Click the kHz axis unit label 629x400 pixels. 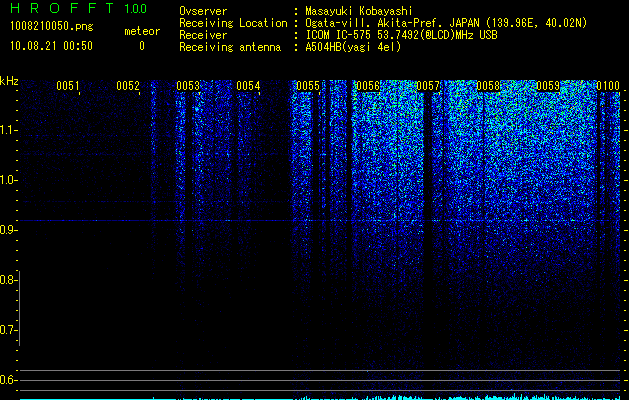point(9,81)
